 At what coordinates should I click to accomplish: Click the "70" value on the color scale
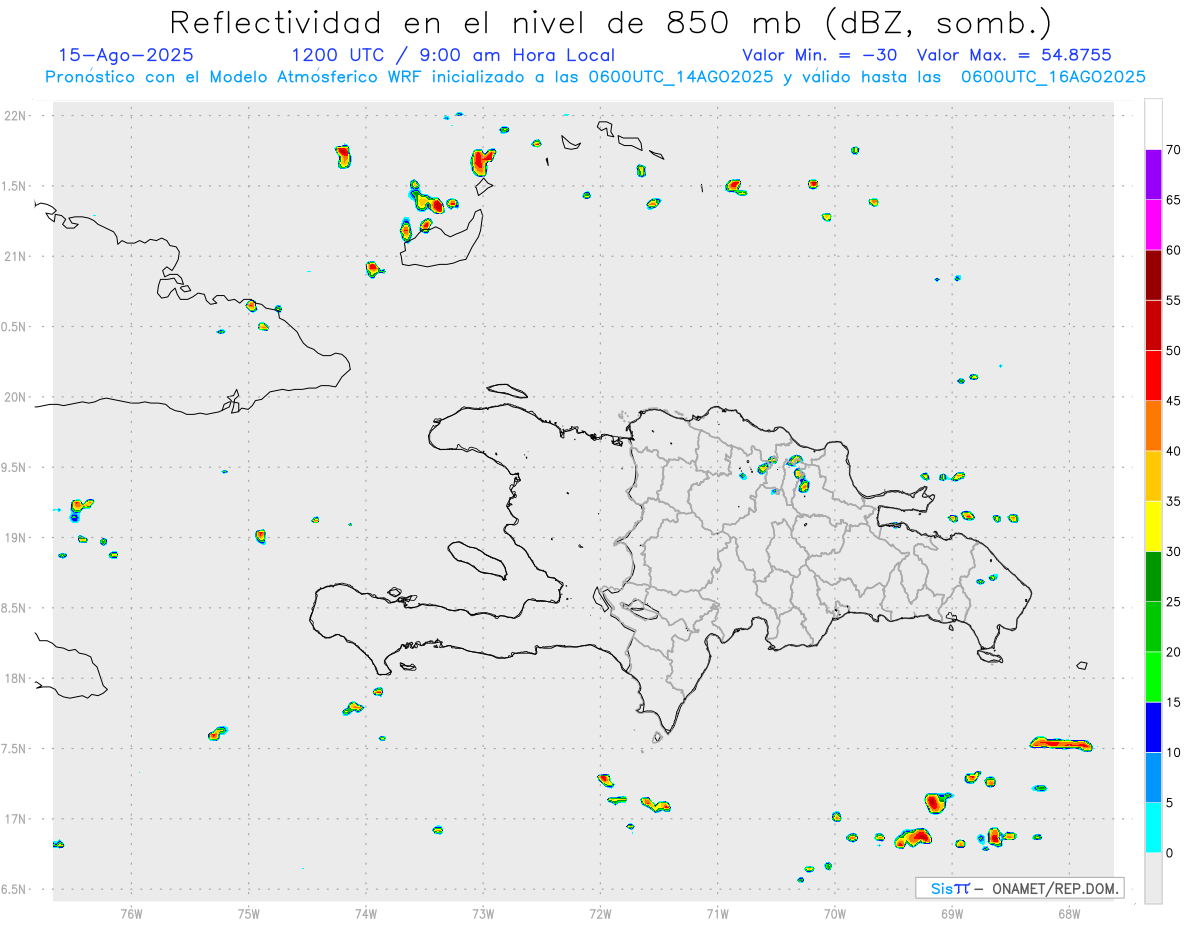[x=1173, y=150]
